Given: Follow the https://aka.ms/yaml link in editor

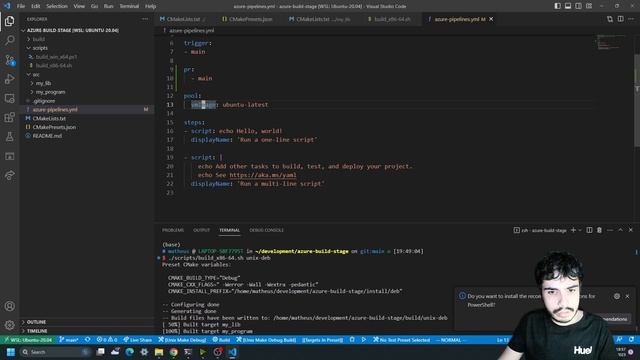Looking at the screenshot, I should tap(263, 175).
